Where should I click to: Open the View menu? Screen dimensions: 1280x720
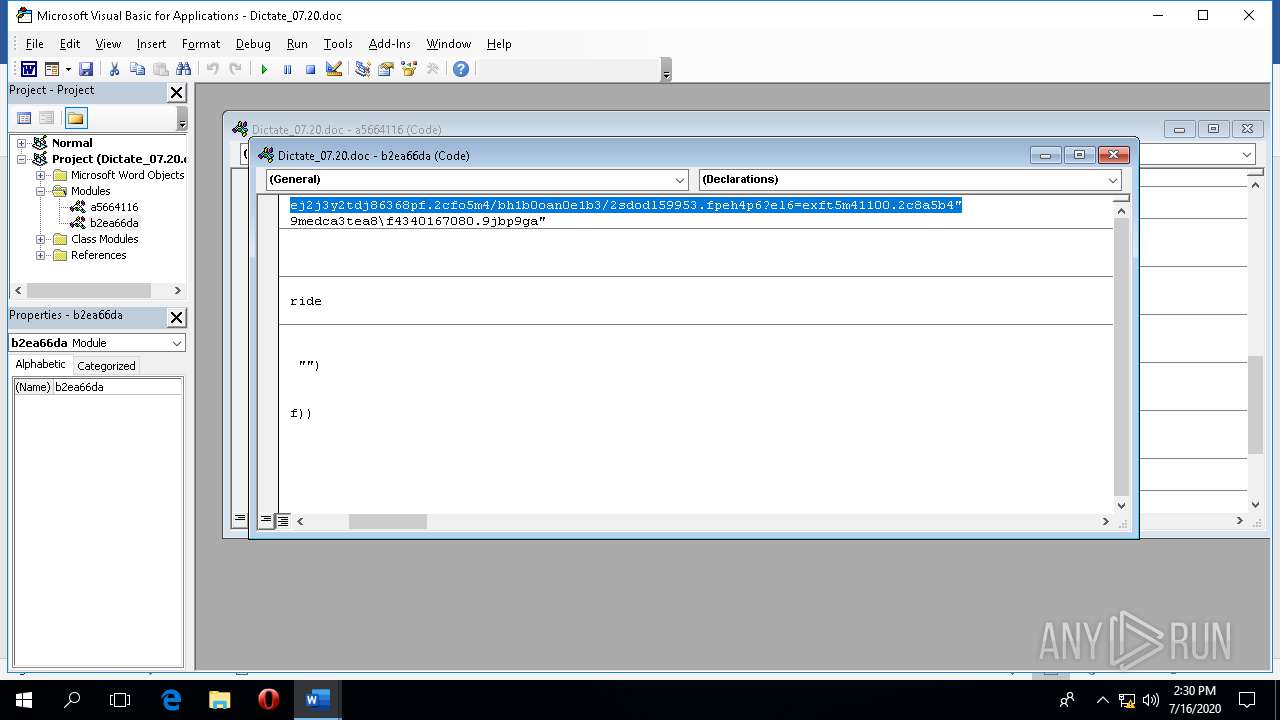tap(108, 44)
